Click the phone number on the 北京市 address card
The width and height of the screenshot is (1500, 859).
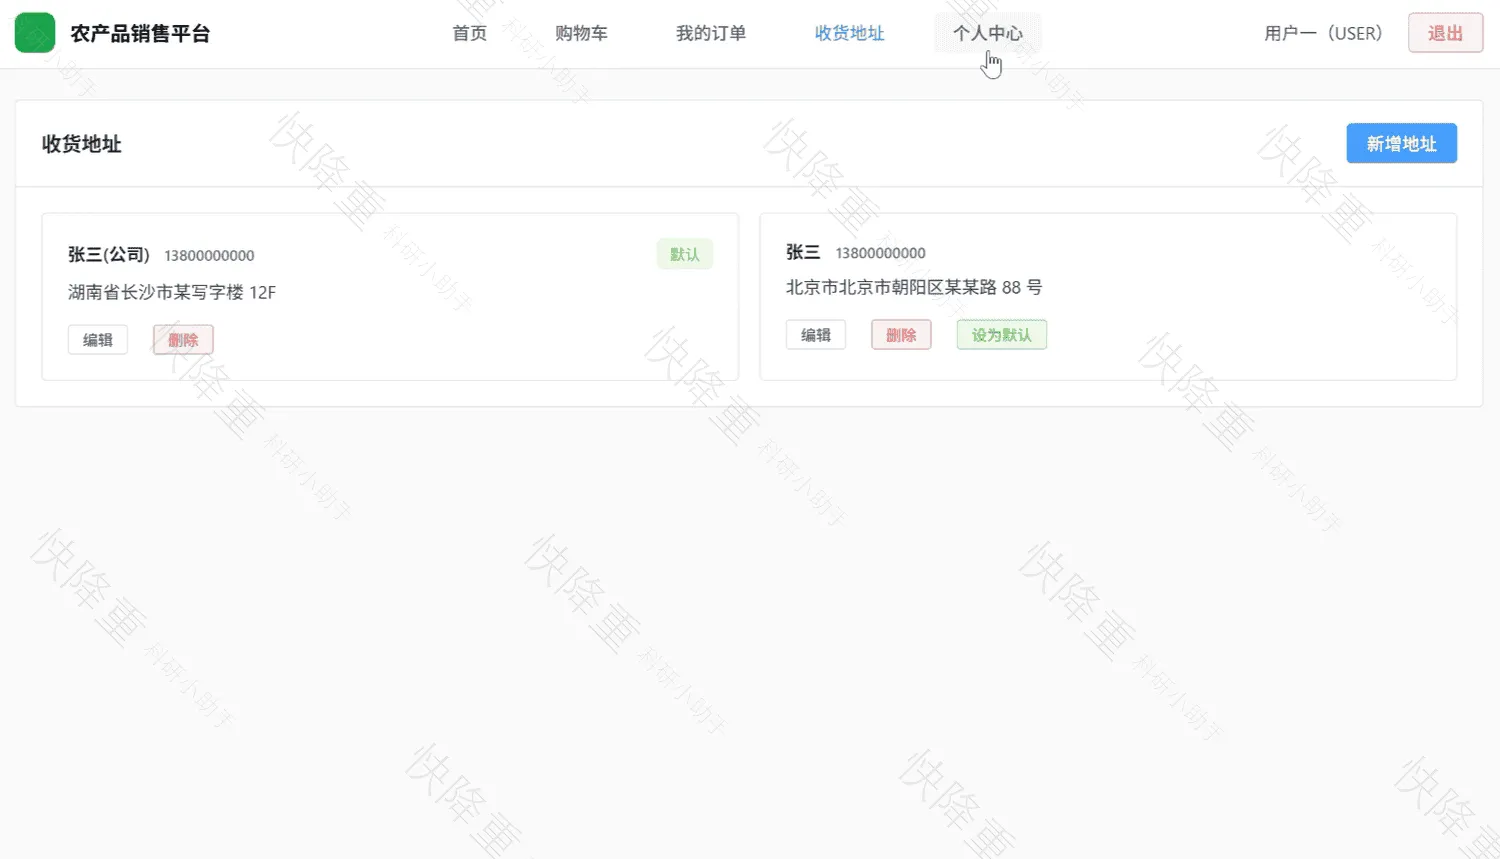pyautogui.click(x=881, y=253)
